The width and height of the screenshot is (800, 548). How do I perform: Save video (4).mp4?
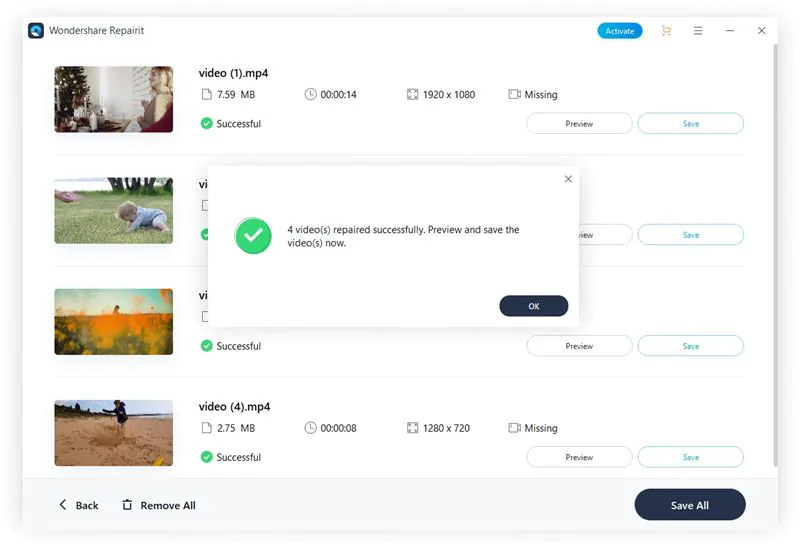coord(690,457)
